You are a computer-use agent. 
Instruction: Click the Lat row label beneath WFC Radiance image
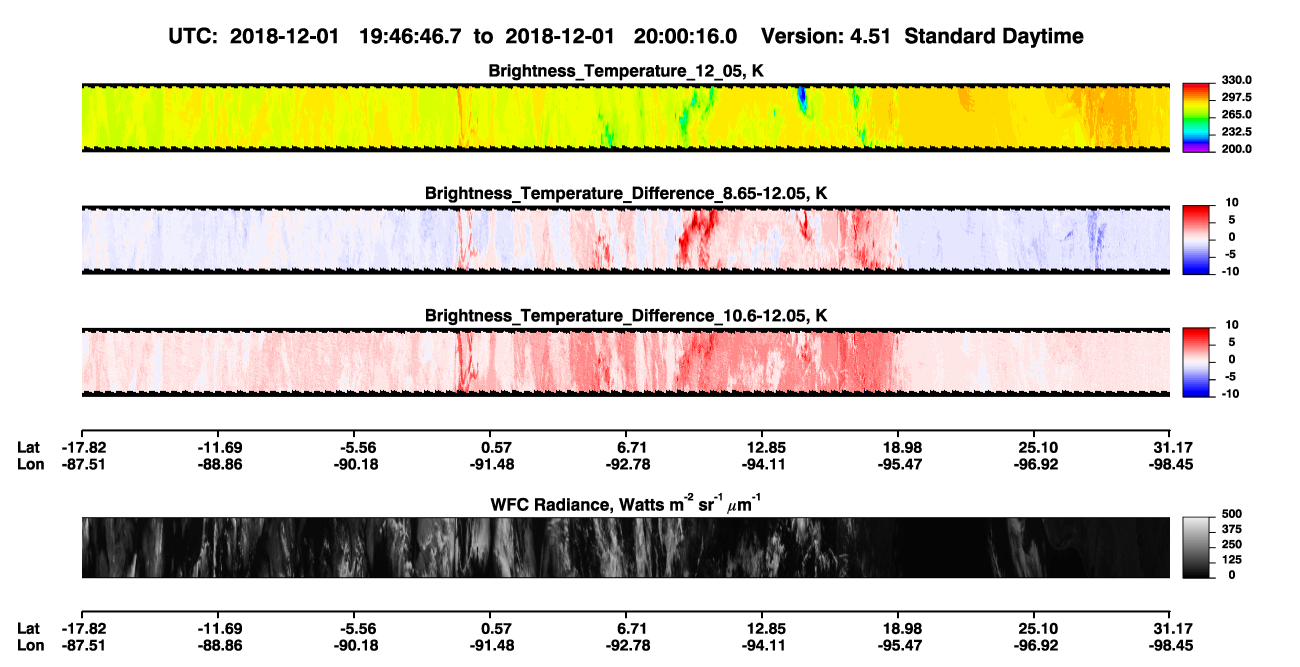pyautogui.click(x=30, y=628)
